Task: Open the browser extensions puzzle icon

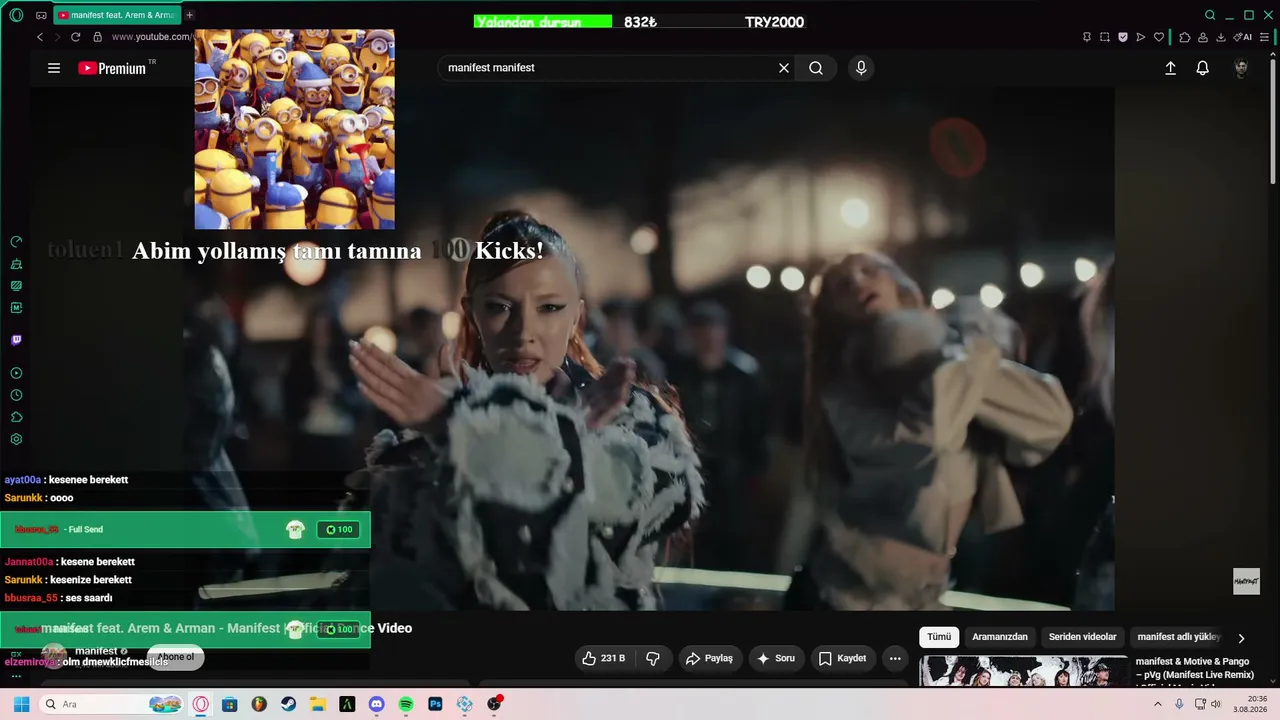Action: pos(1185,37)
